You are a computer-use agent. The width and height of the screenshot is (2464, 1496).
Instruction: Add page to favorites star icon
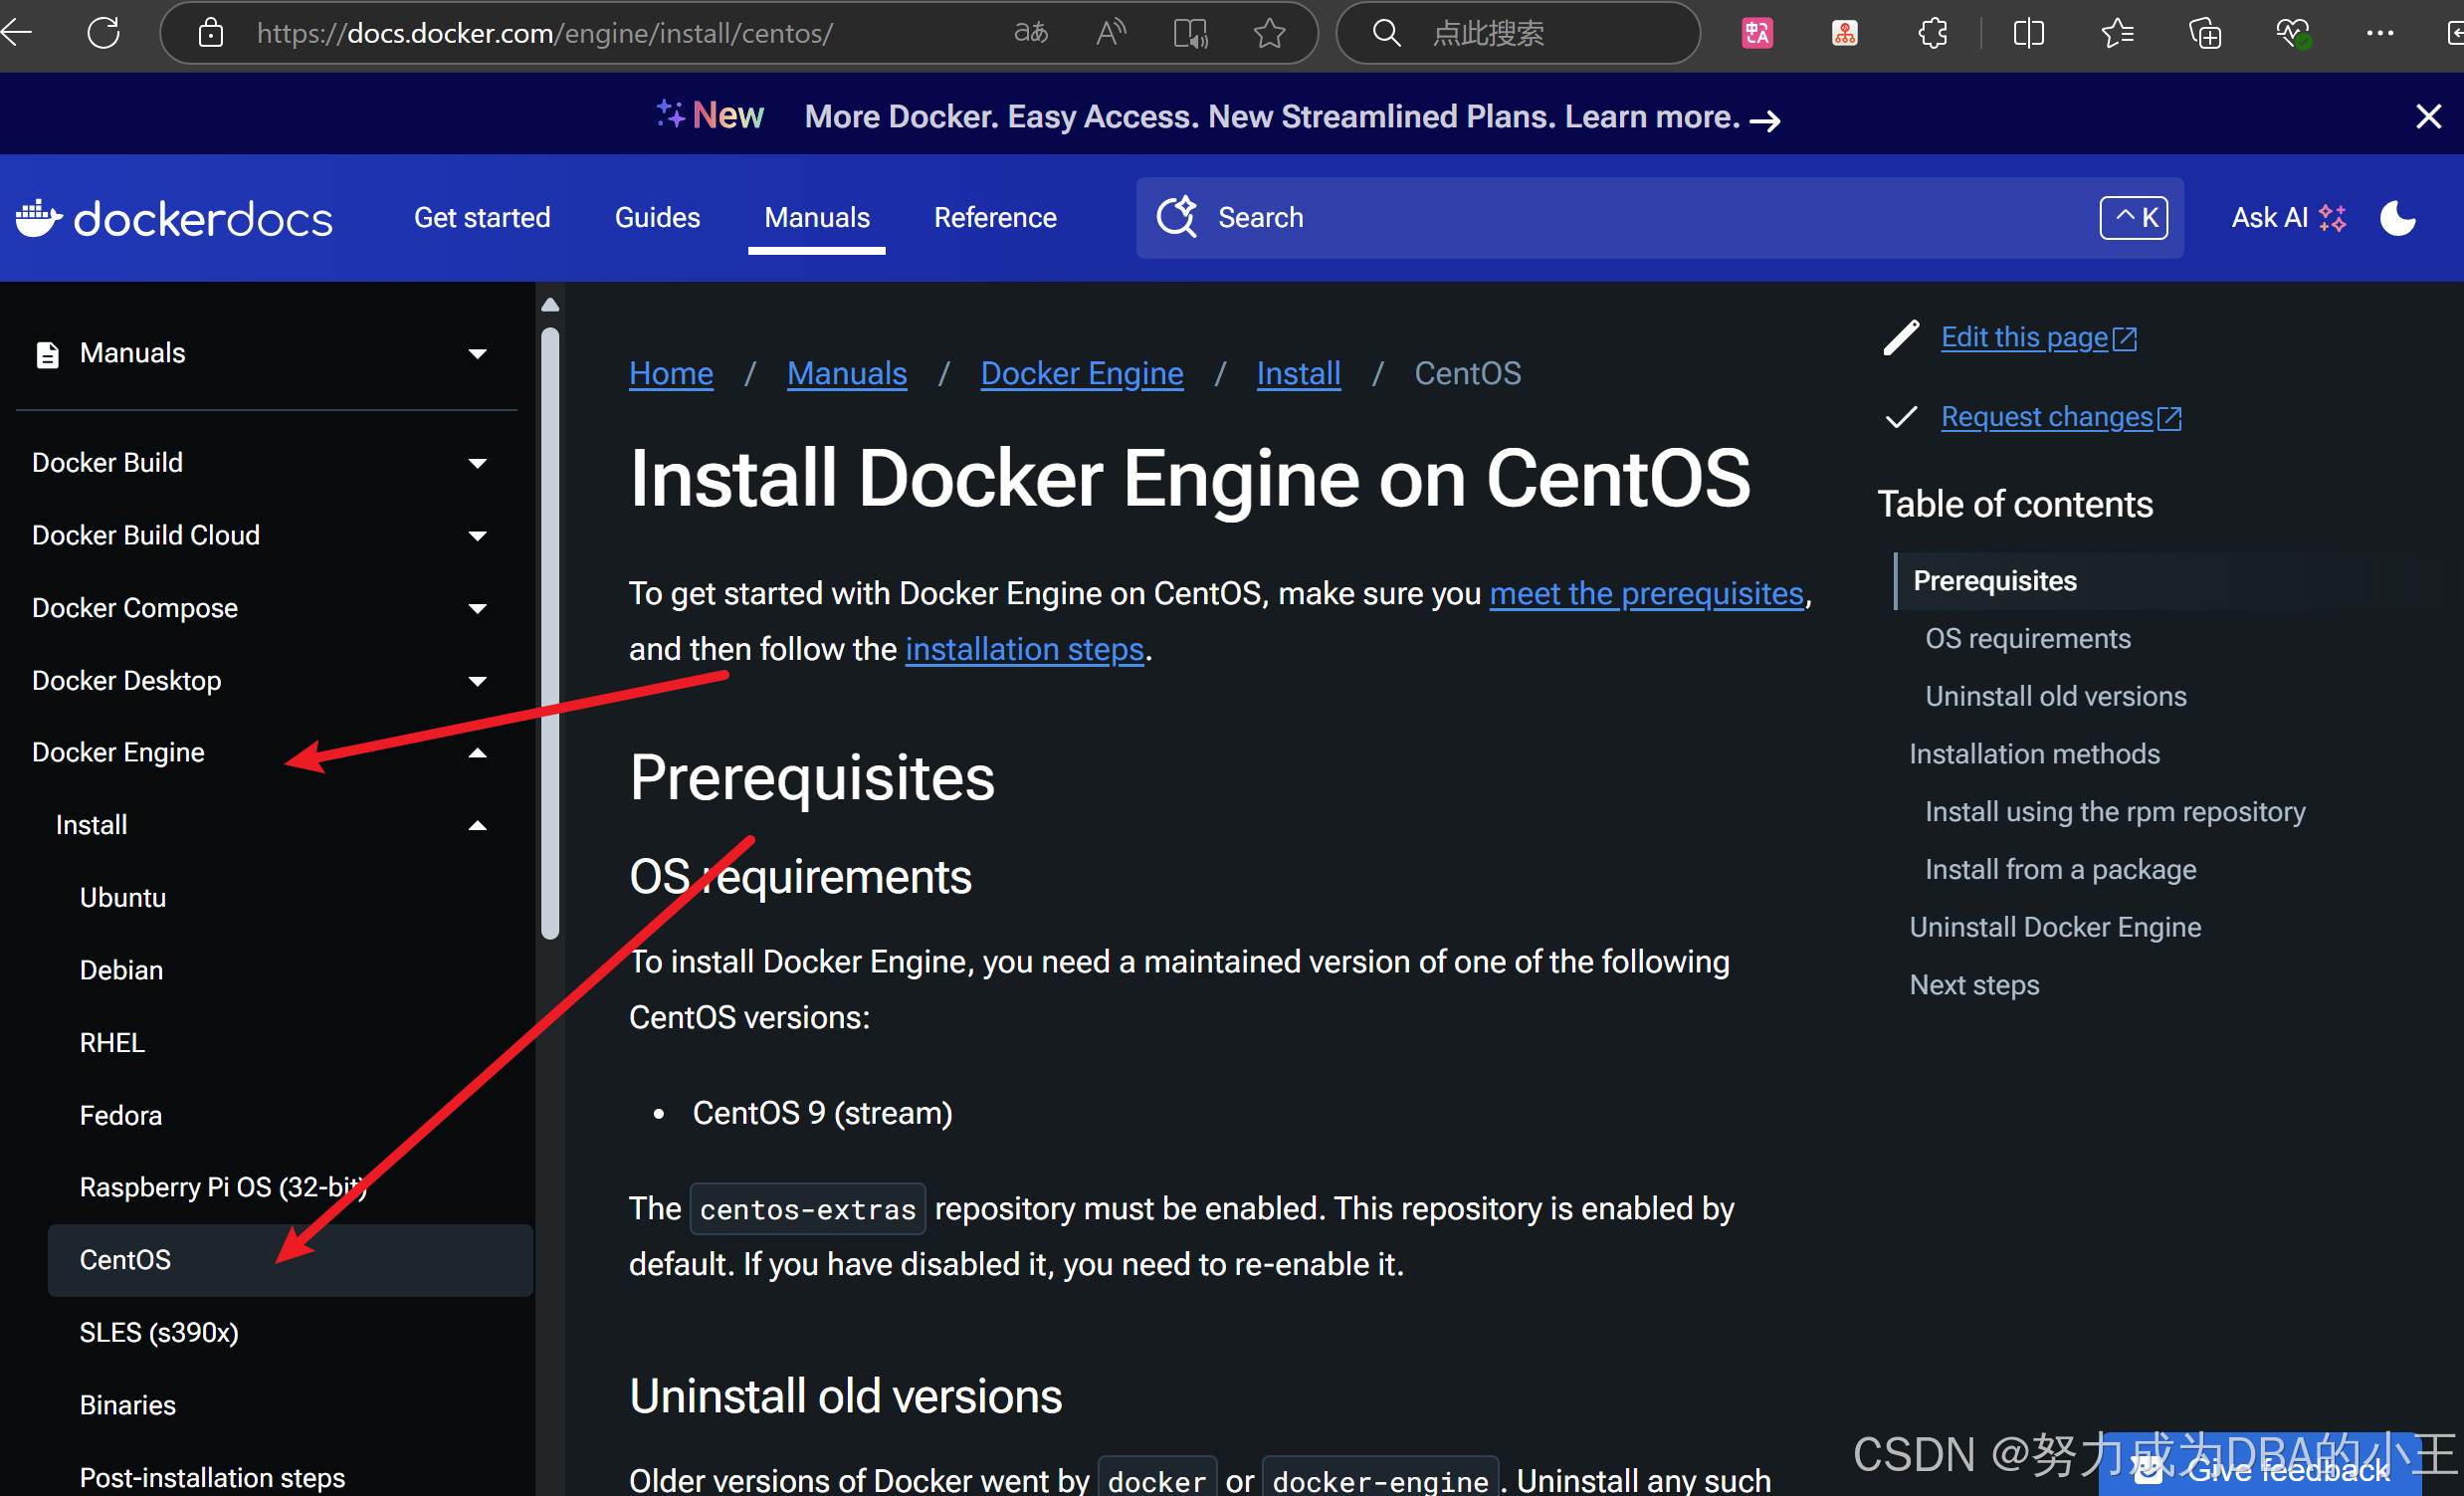[1269, 33]
